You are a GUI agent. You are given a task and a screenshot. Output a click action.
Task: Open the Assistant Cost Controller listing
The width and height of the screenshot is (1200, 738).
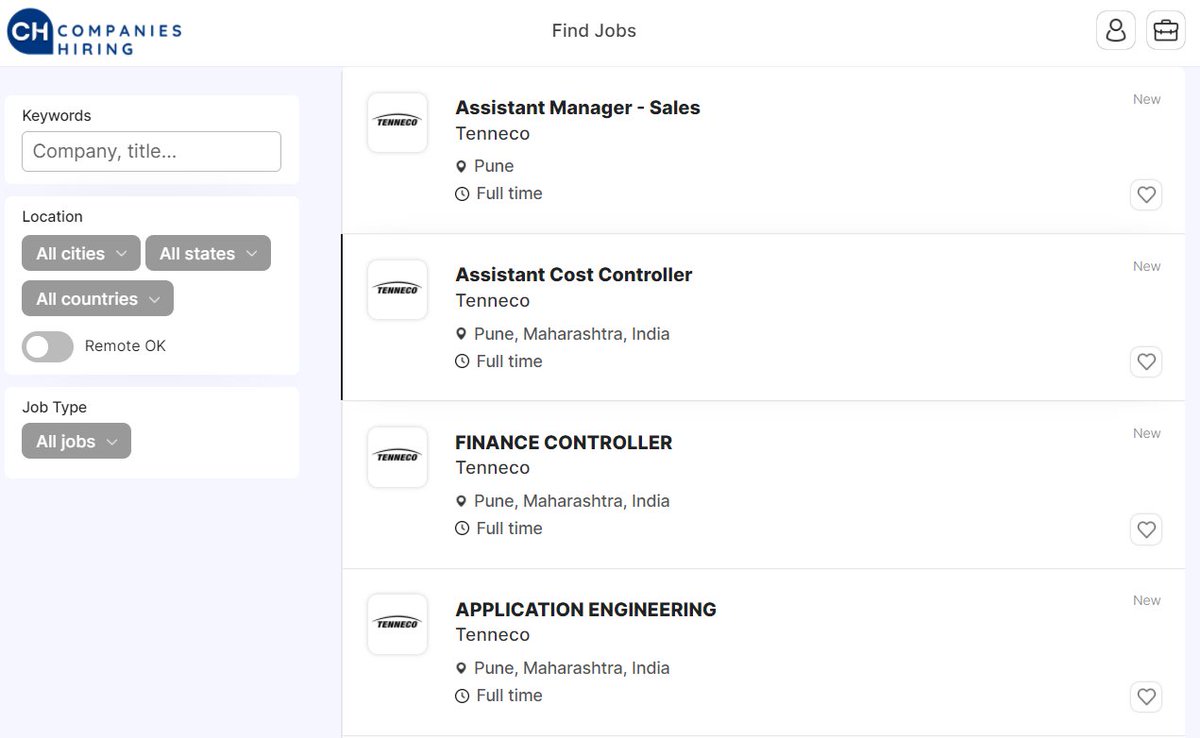click(574, 274)
